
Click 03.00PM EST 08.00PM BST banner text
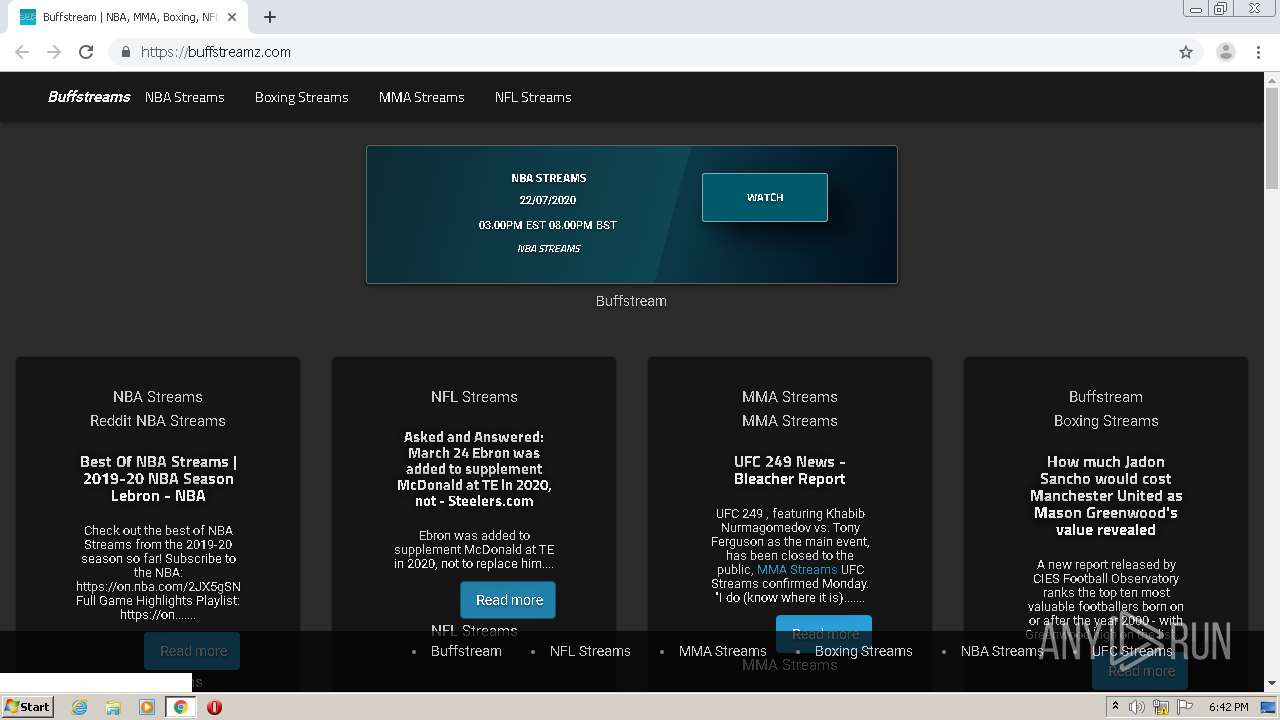pyautogui.click(x=548, y=225)
